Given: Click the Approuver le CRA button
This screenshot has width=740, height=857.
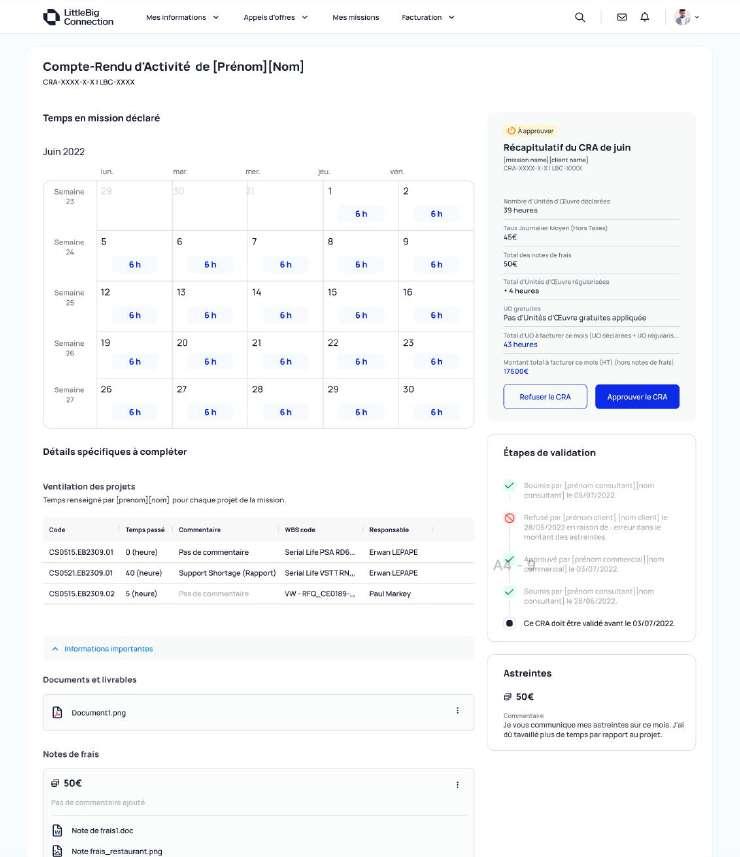Looking at the screenshot, I should [x=637, y=397].
